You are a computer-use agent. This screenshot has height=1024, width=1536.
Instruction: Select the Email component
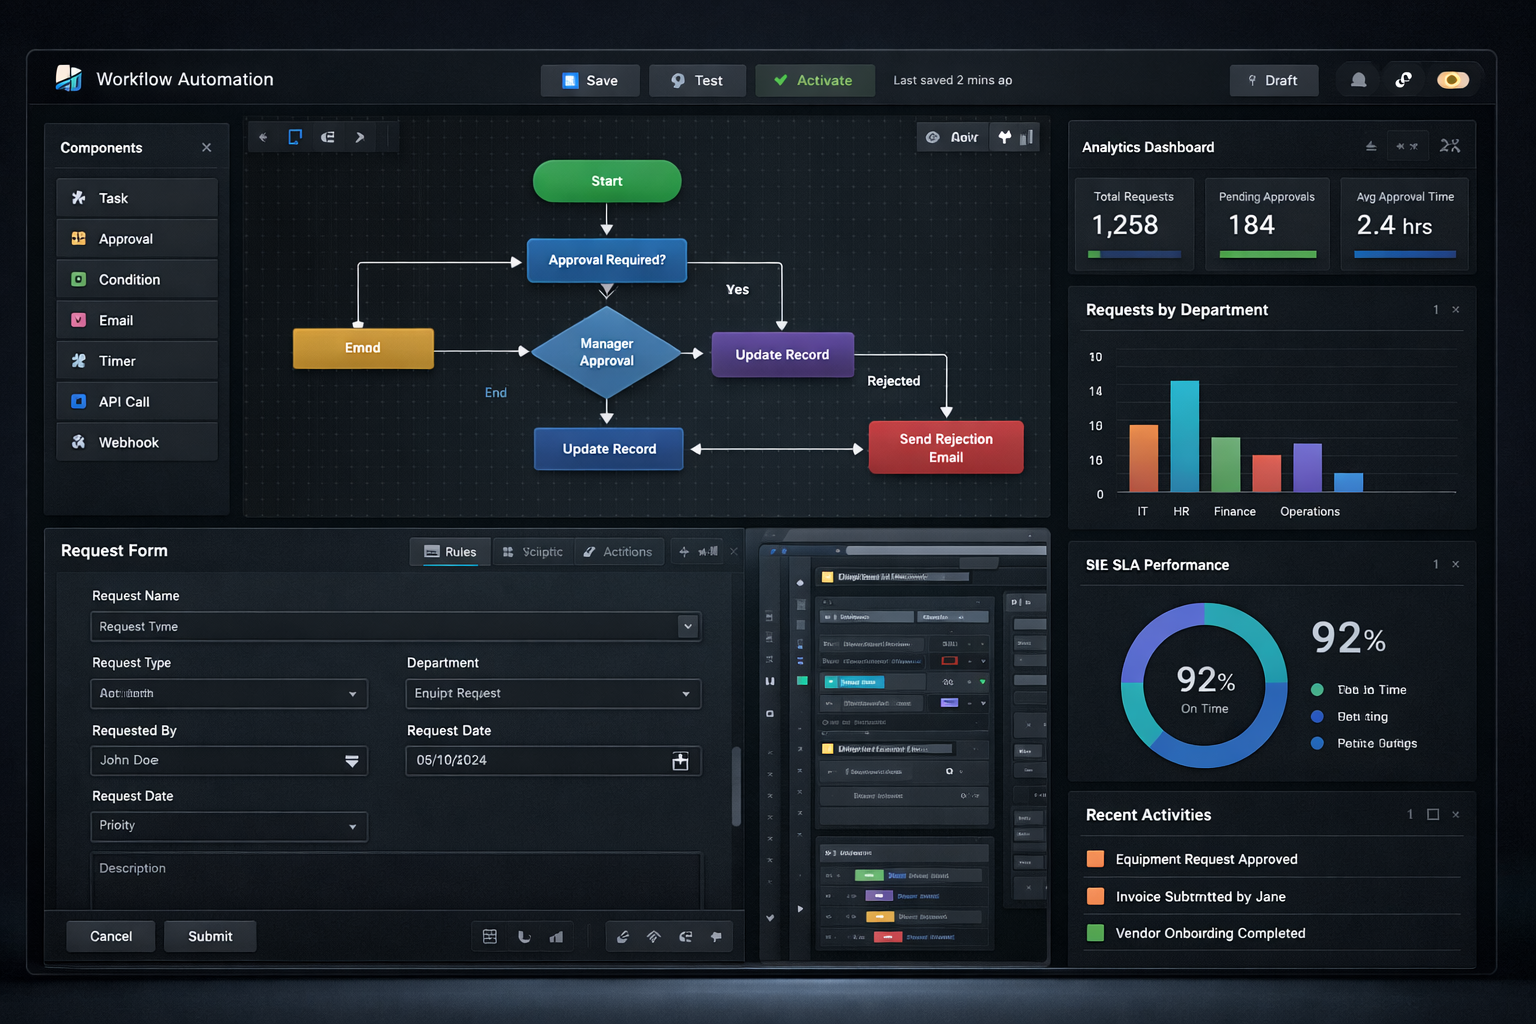click(136, 319)
